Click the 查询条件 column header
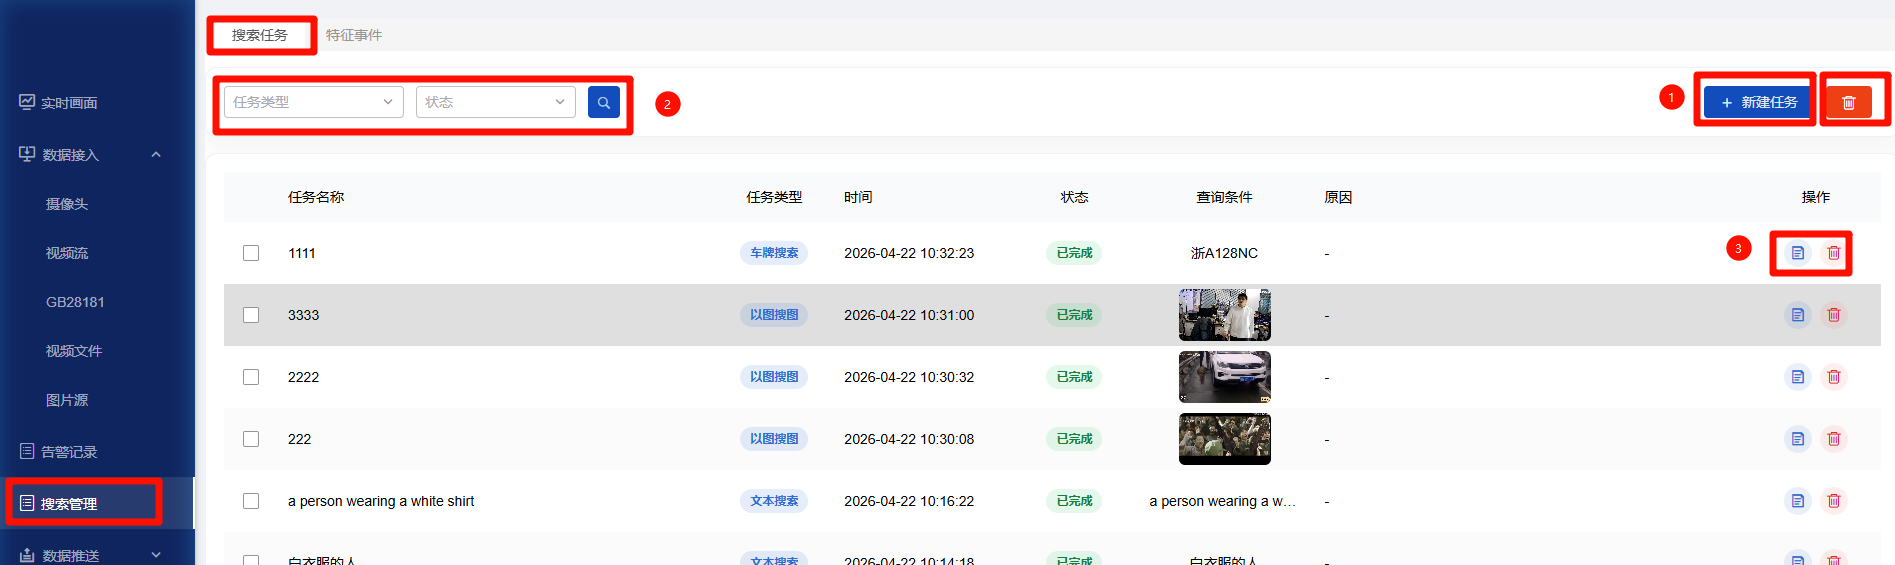This screenshot has width=1895, height=565. [1224, 197]
